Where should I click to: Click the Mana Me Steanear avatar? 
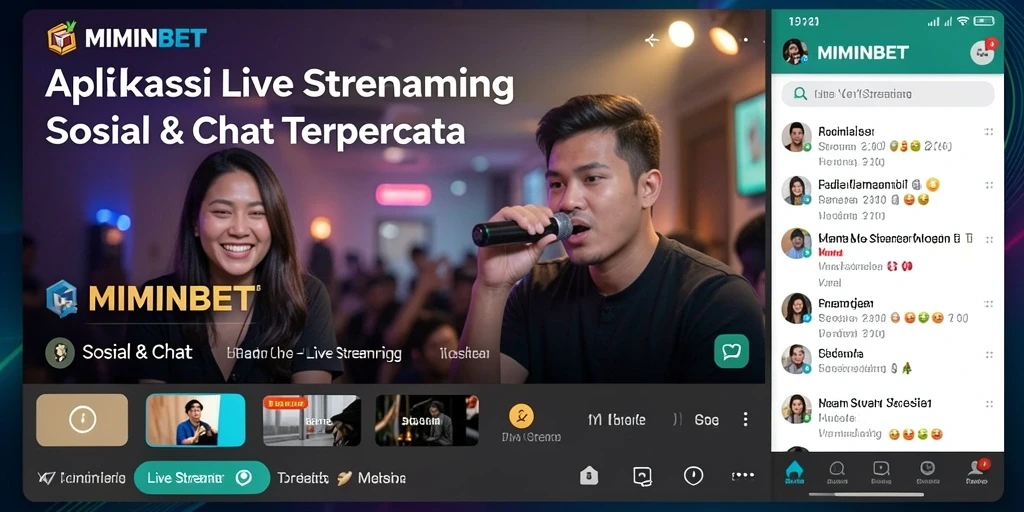point(797,244)
